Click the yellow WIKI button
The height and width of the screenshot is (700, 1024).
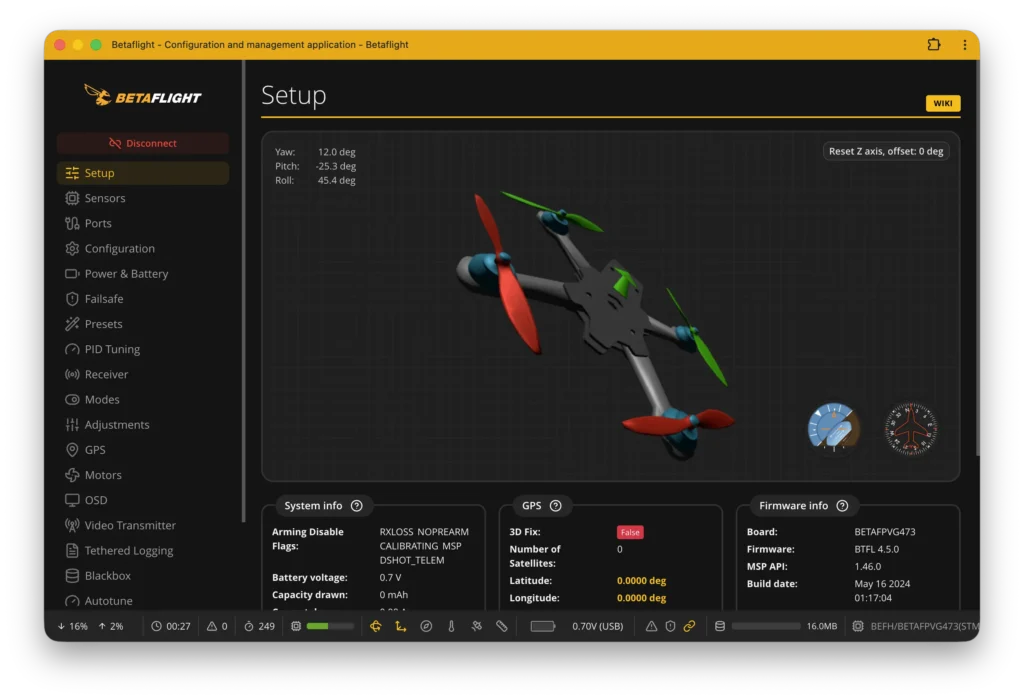(942, 103)
